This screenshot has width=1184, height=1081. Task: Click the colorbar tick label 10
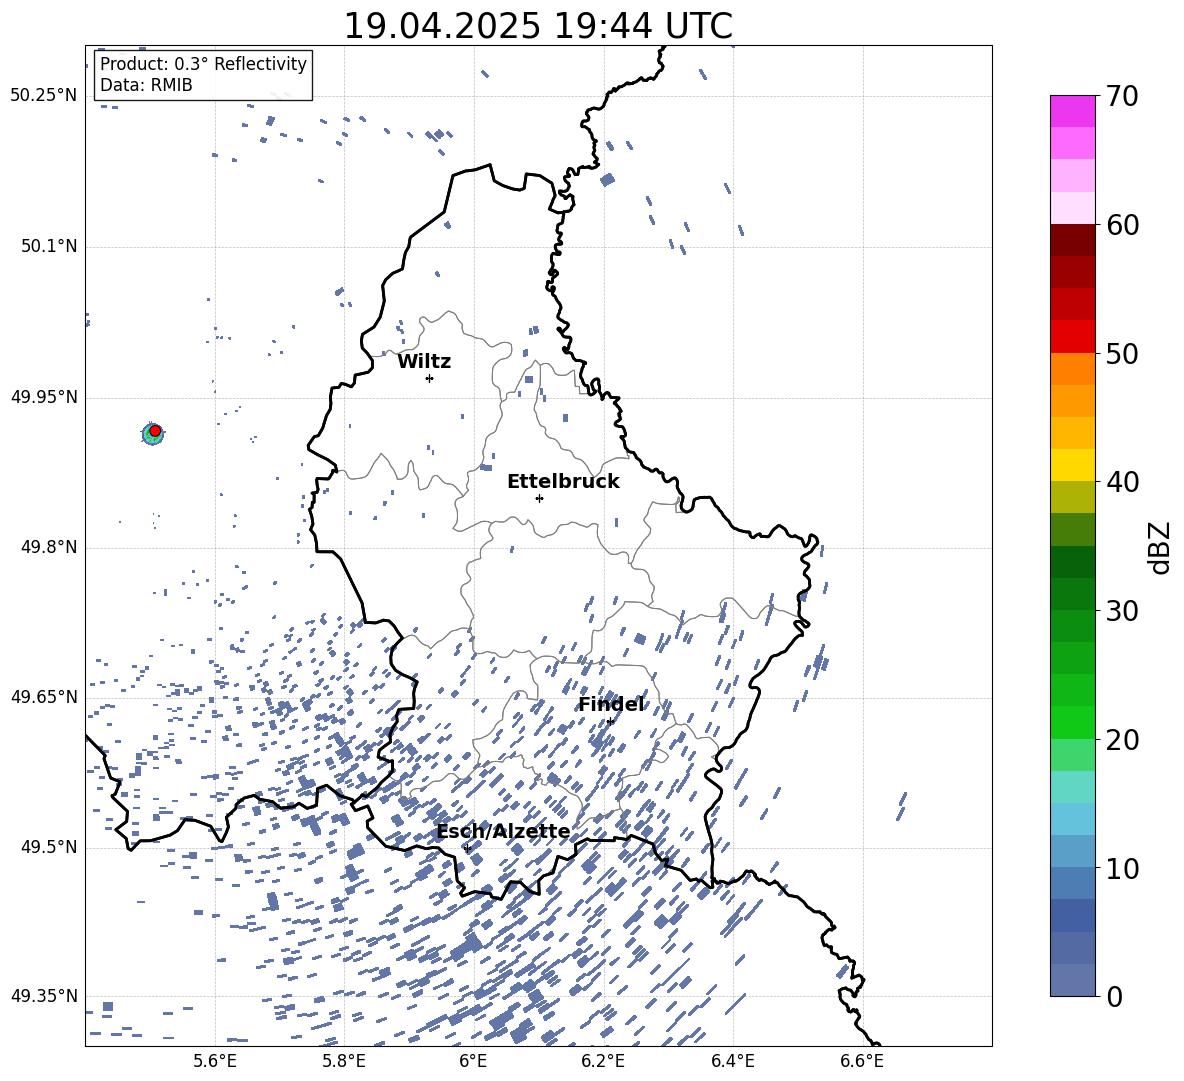[x=1122, y=868]
